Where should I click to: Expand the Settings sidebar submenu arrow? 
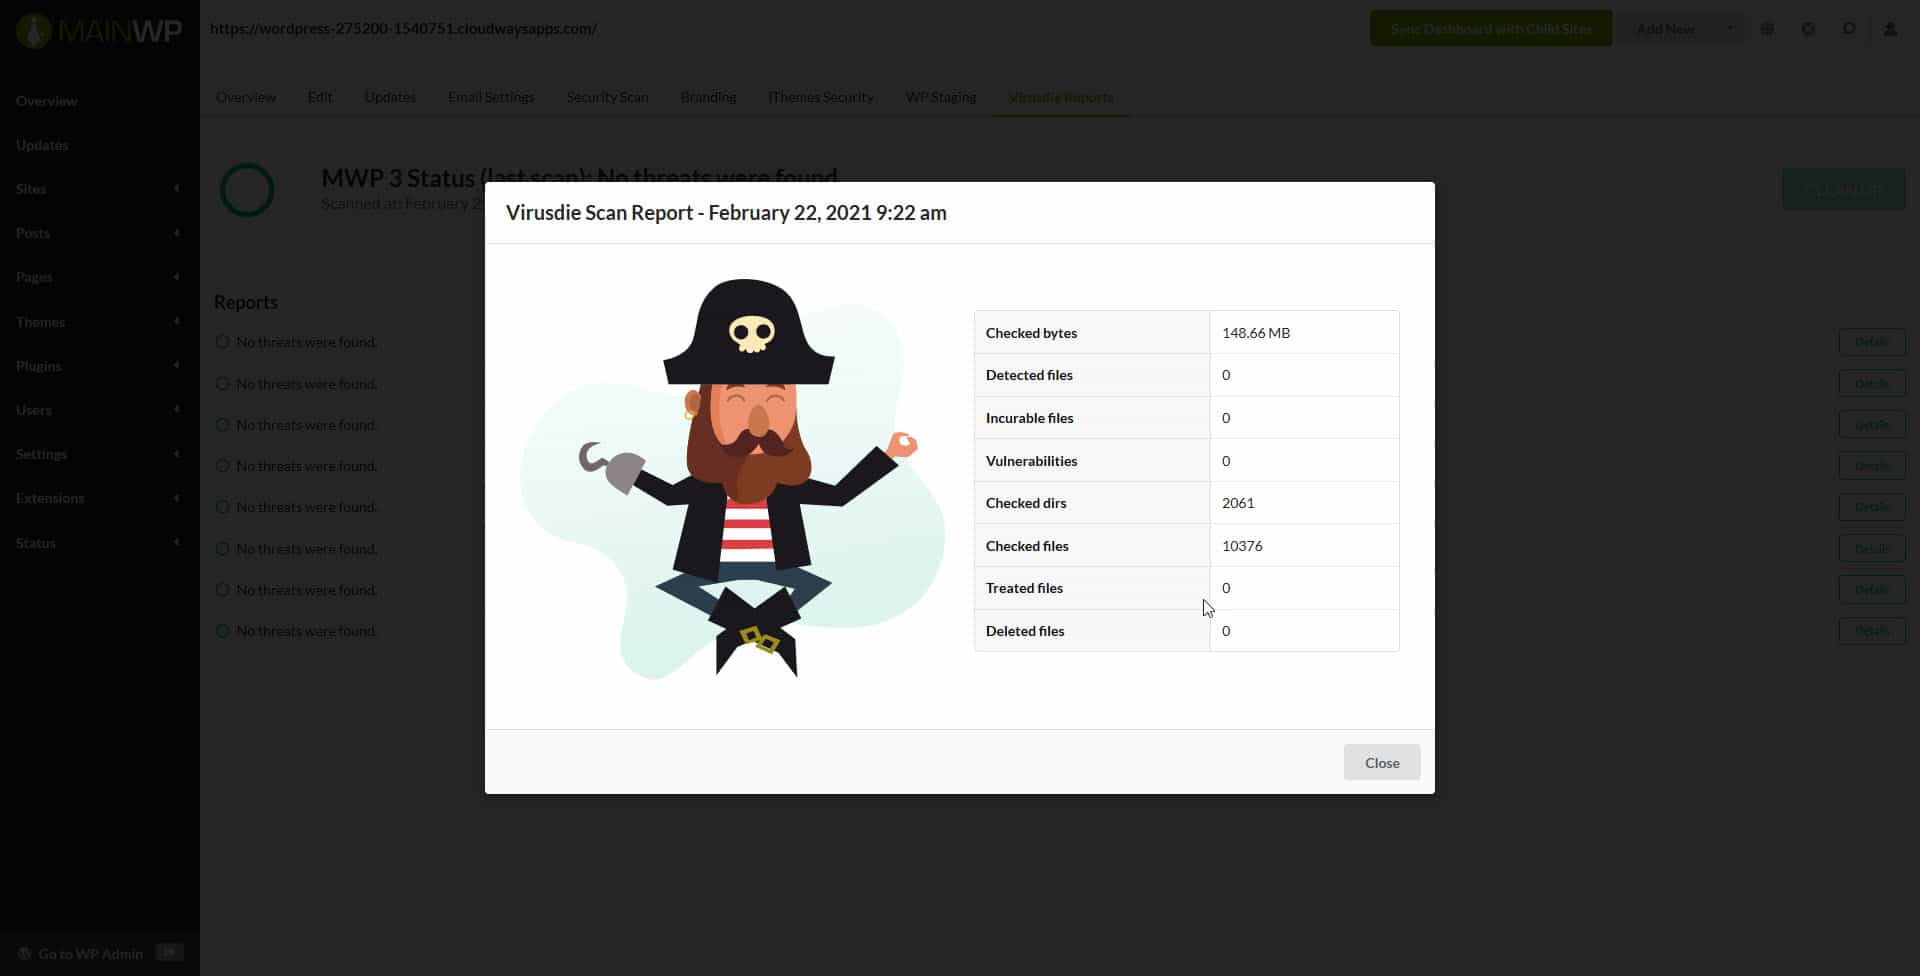click(176, 454)
